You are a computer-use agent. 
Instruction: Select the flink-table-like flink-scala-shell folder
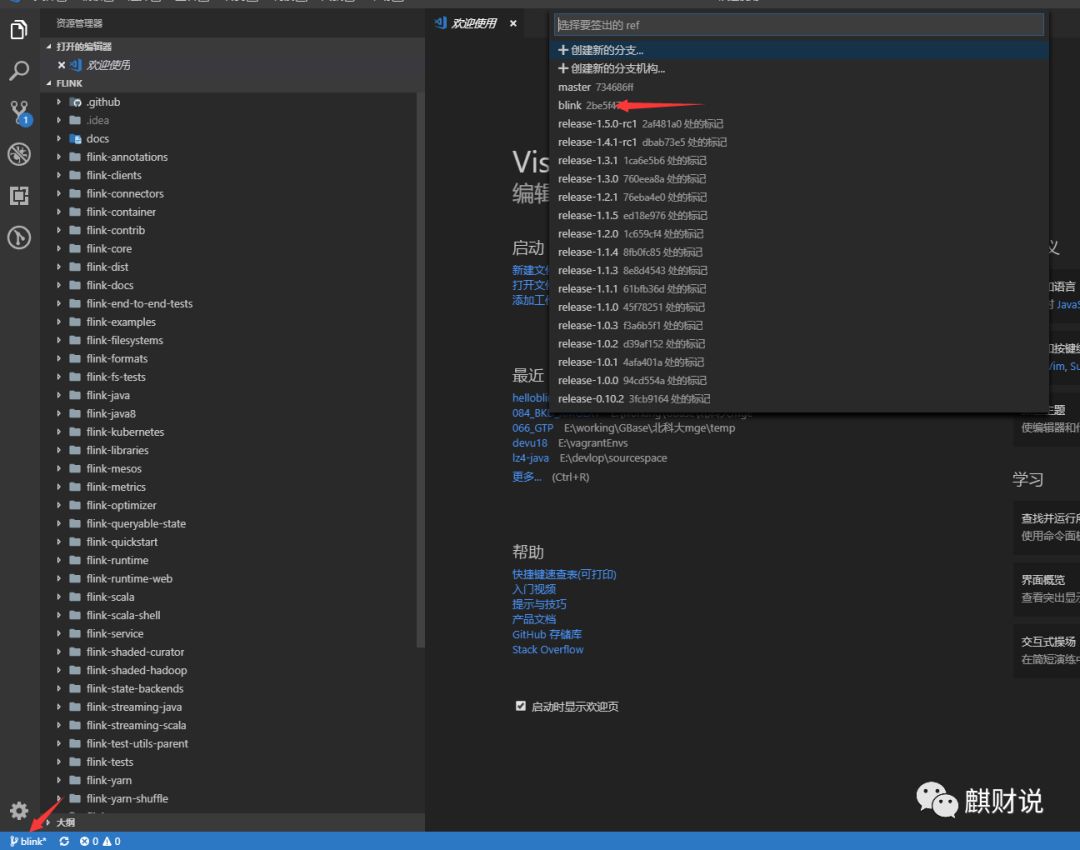tap(123, 615)
